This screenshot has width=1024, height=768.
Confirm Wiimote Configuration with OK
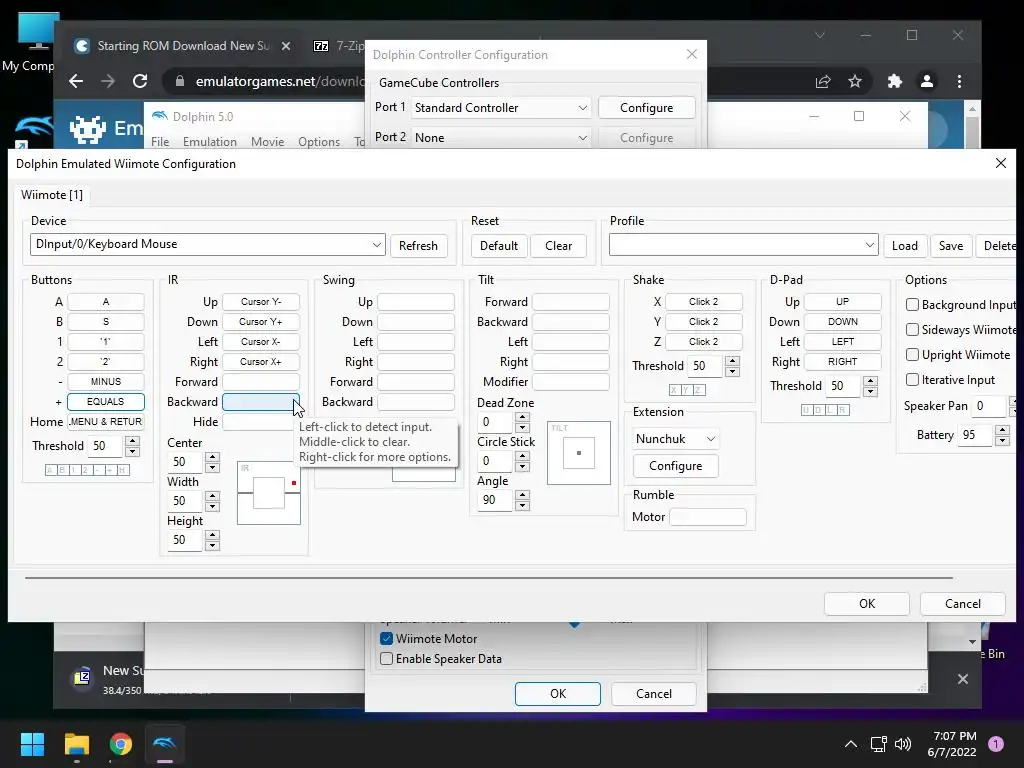coord(867,603)
